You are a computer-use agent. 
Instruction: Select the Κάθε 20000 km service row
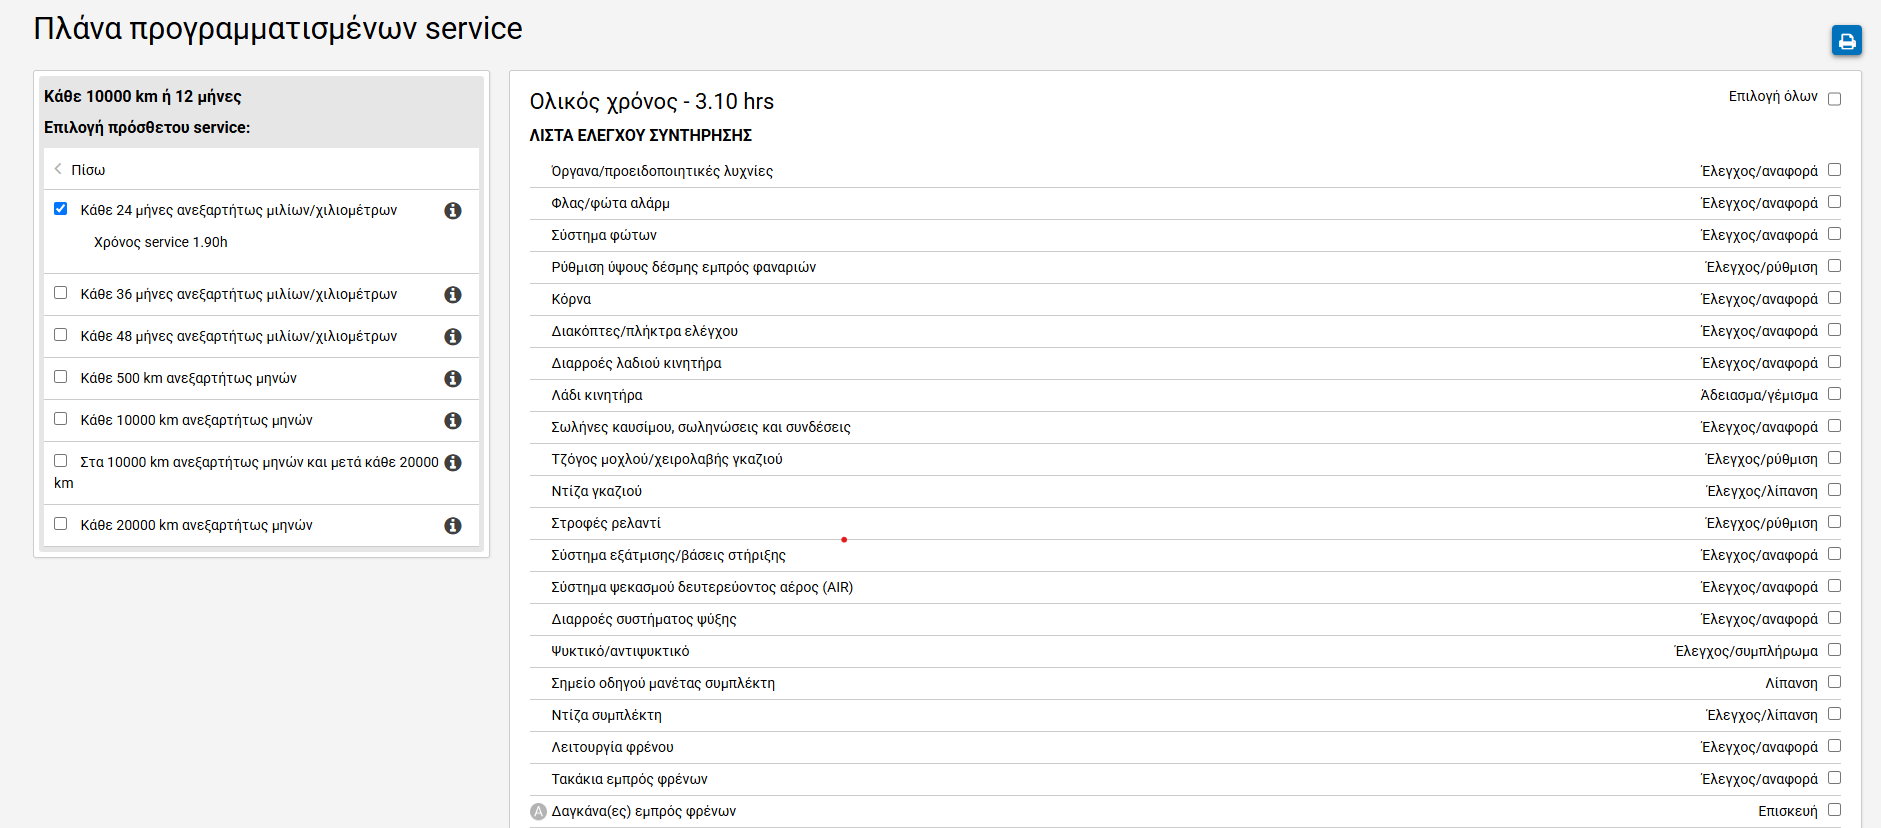[x=196, y=526]
